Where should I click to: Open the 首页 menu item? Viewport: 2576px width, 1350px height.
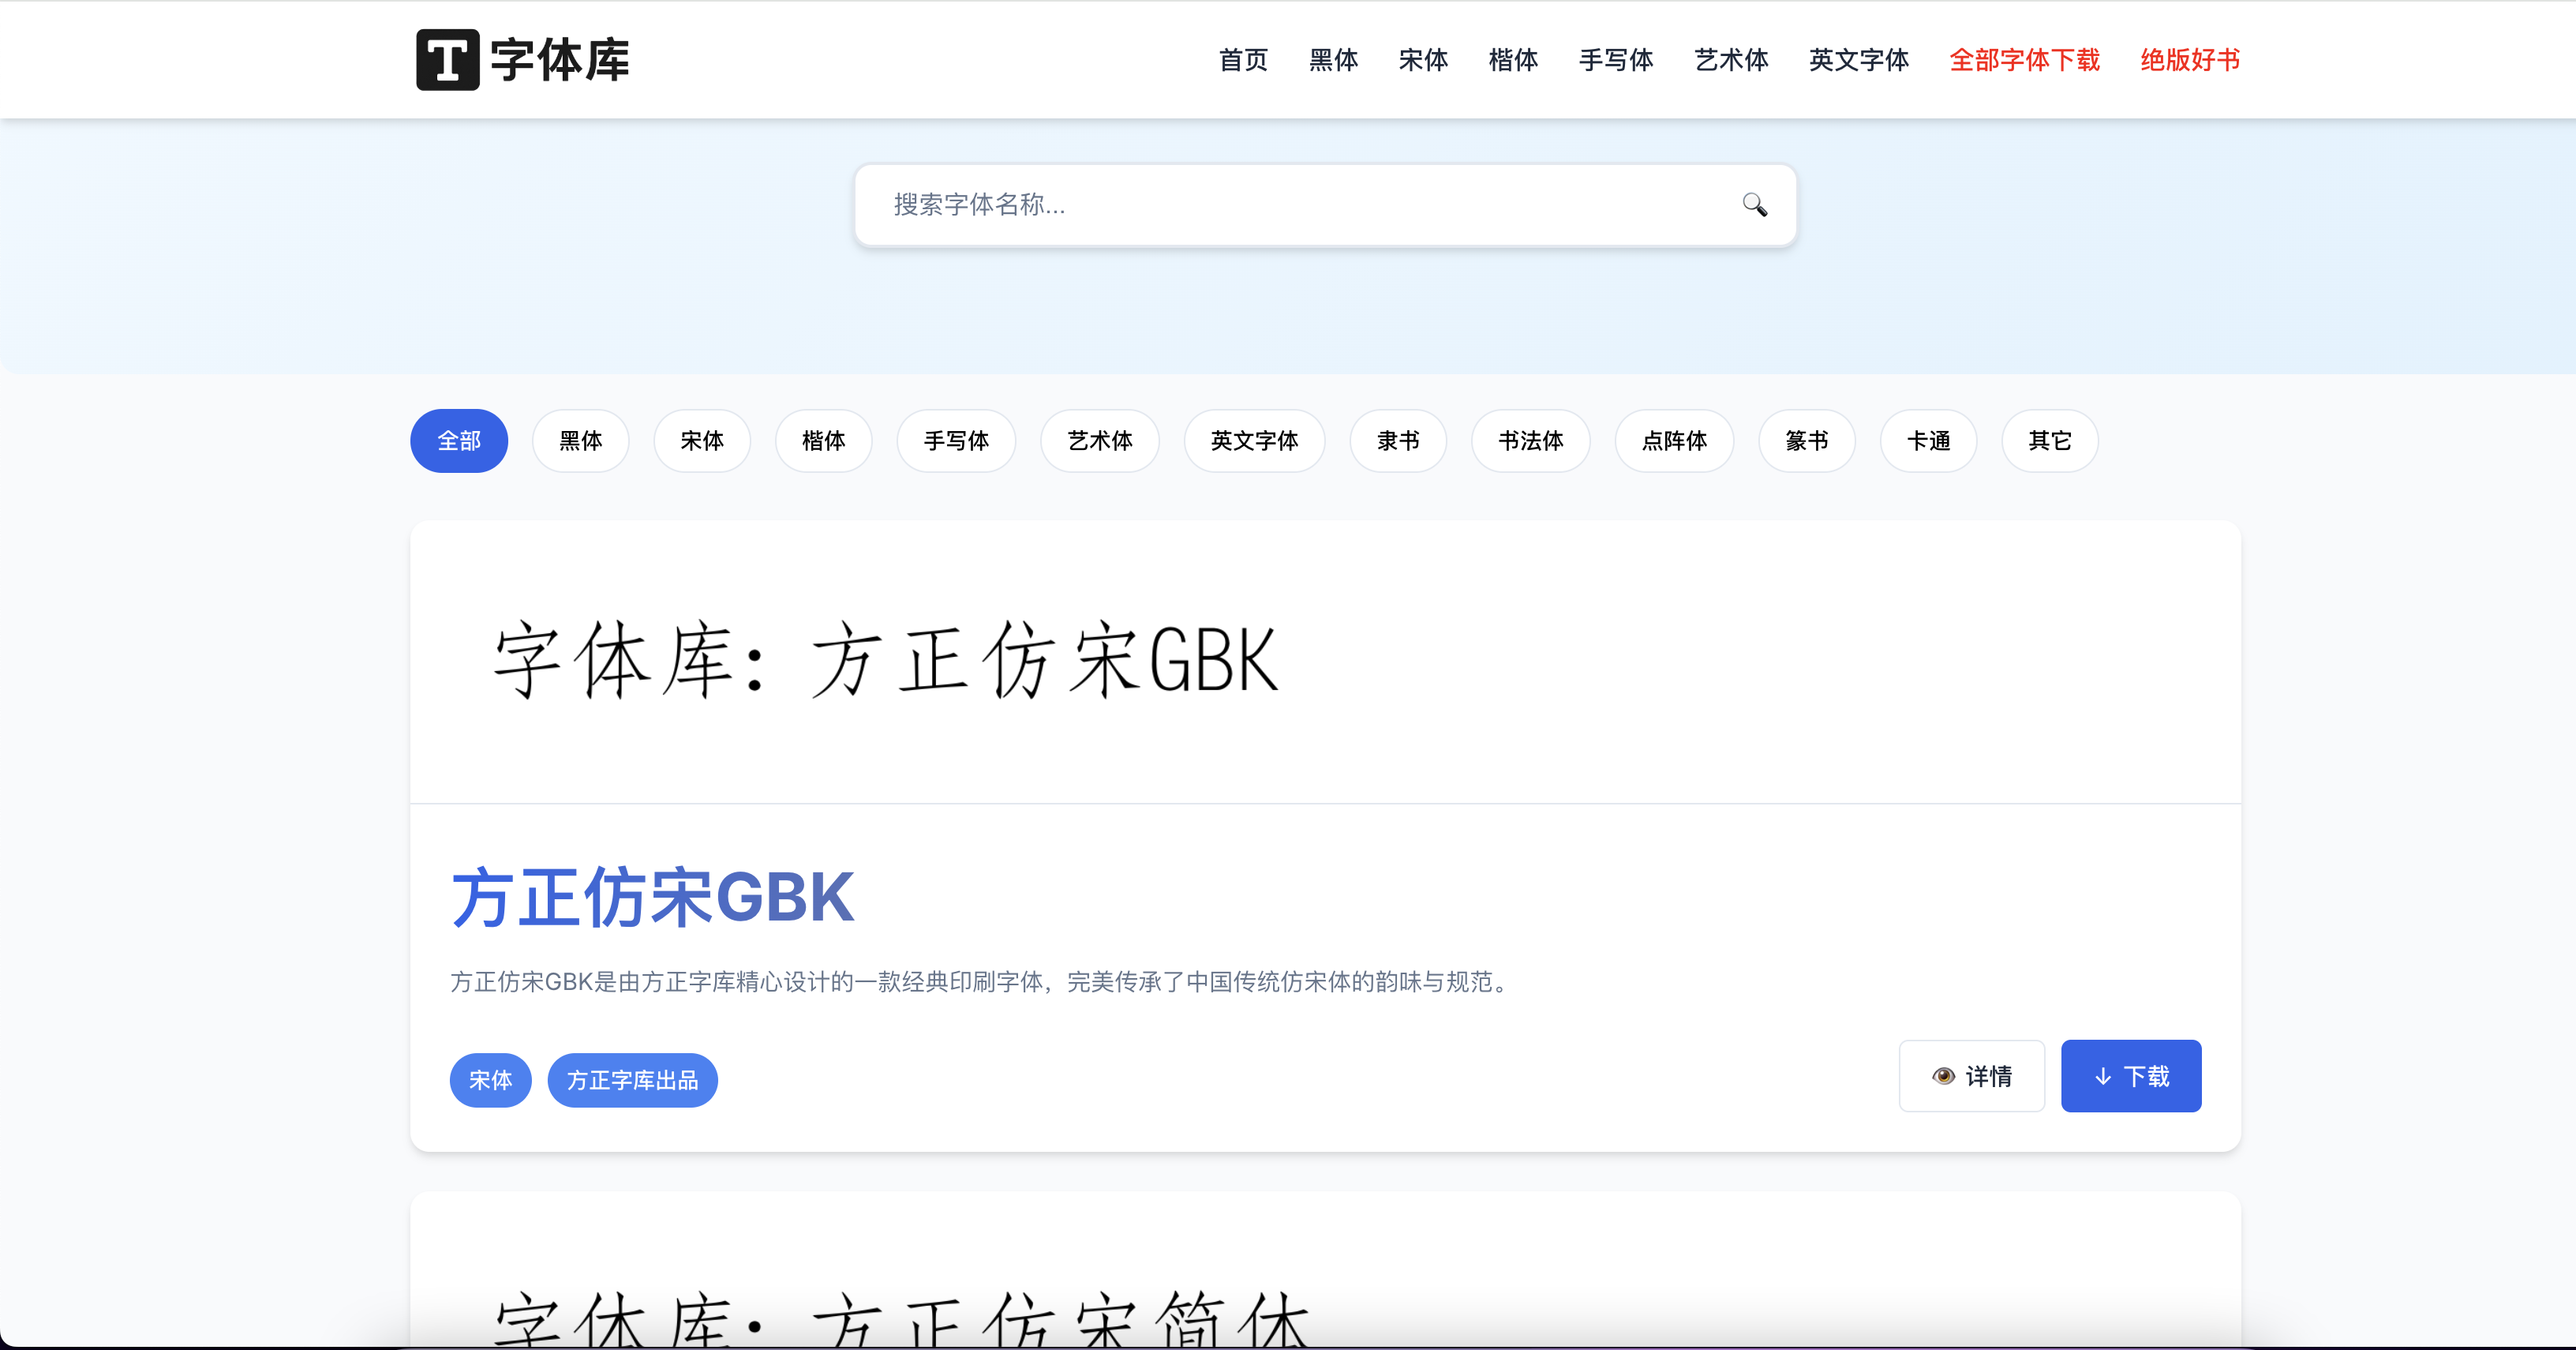point(1242,60)
